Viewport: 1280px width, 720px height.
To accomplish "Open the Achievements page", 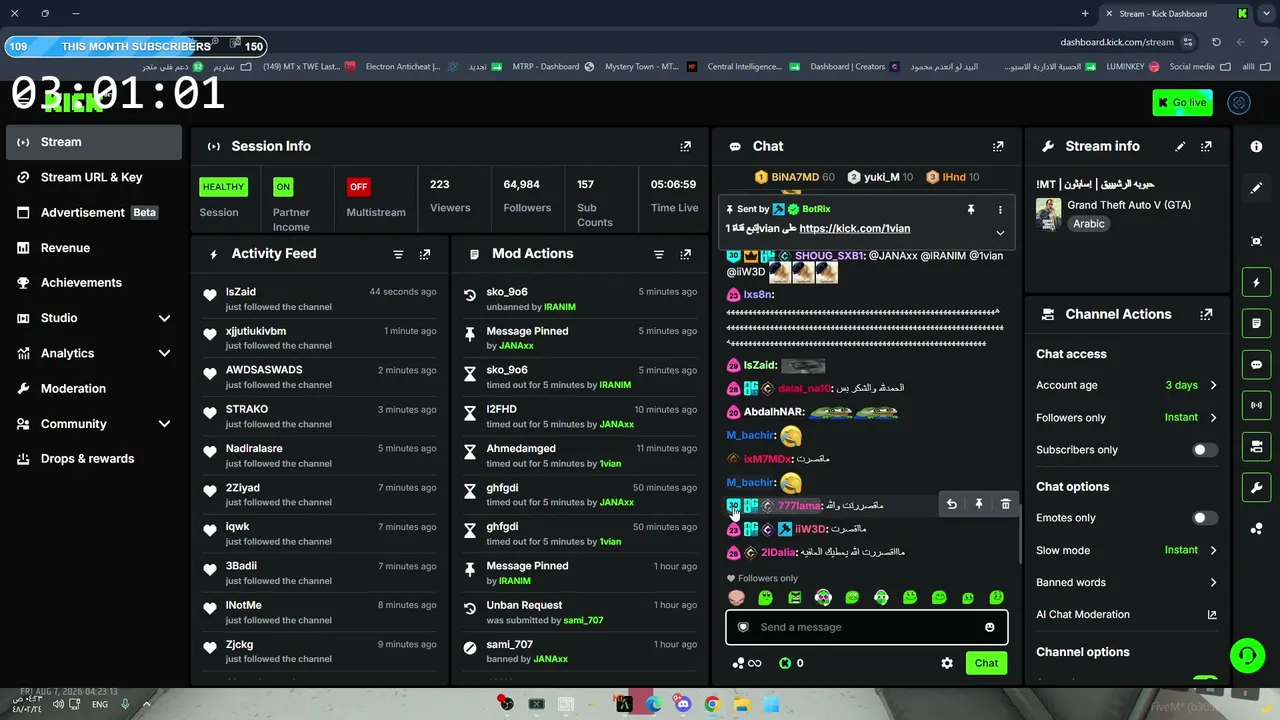I will (94, 283).
